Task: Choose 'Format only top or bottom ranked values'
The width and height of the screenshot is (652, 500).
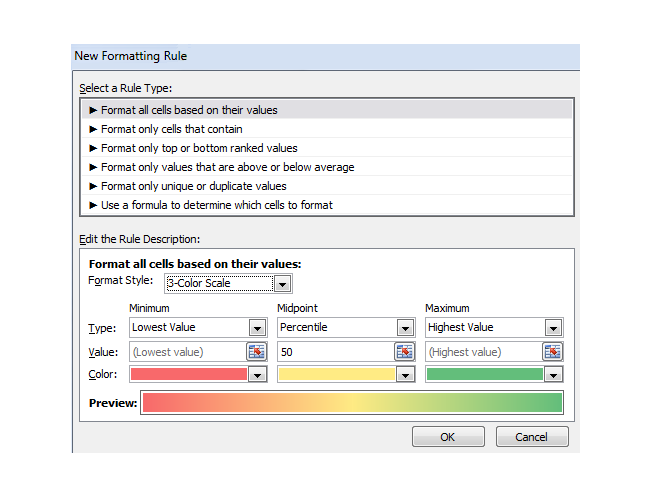Action: (x=327, y=148)
